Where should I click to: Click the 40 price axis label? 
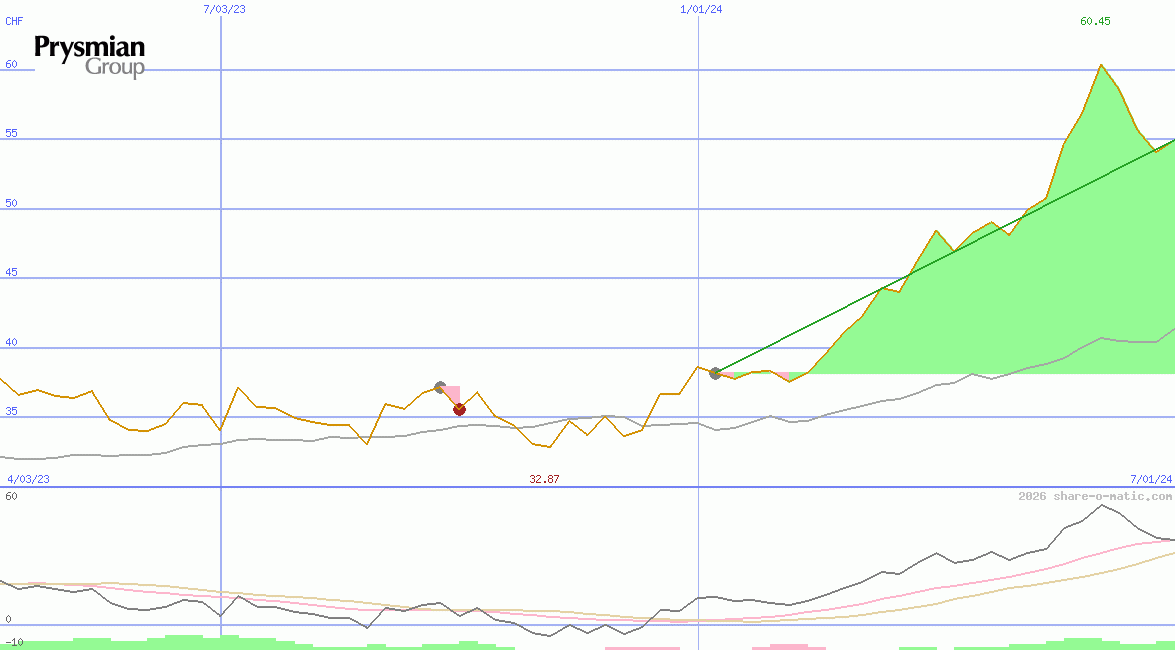(11, 343)
